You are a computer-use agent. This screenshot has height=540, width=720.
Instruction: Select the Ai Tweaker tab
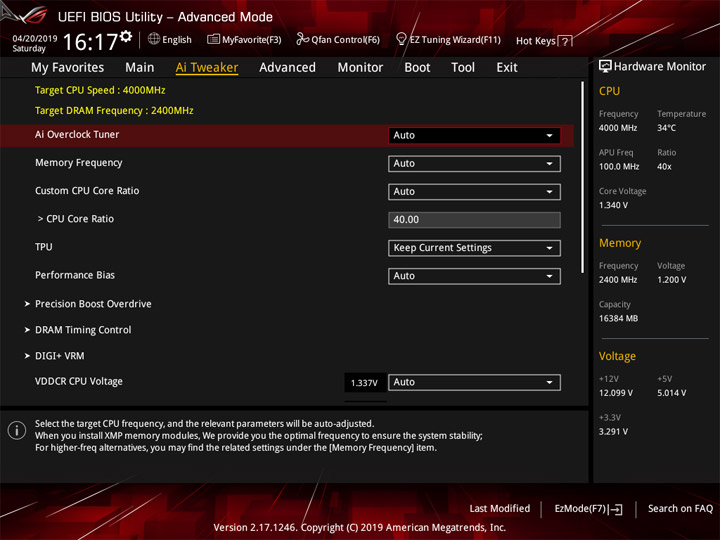click(207, 68)
